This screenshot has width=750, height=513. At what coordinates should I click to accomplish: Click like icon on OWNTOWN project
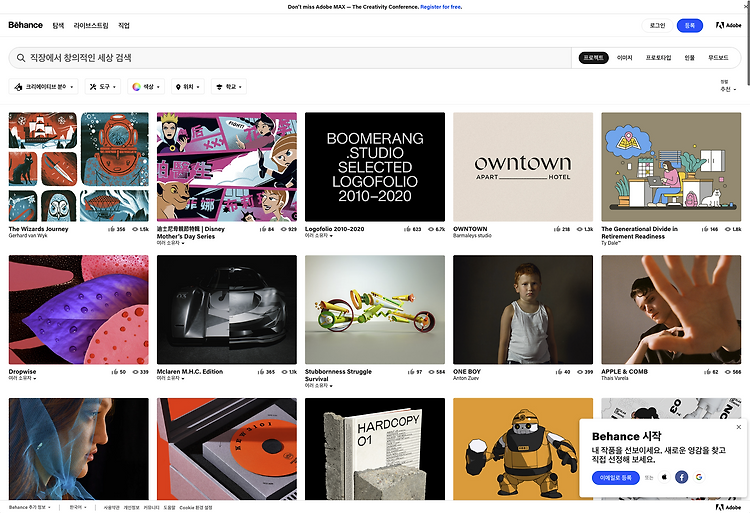[x=557, y=229]
